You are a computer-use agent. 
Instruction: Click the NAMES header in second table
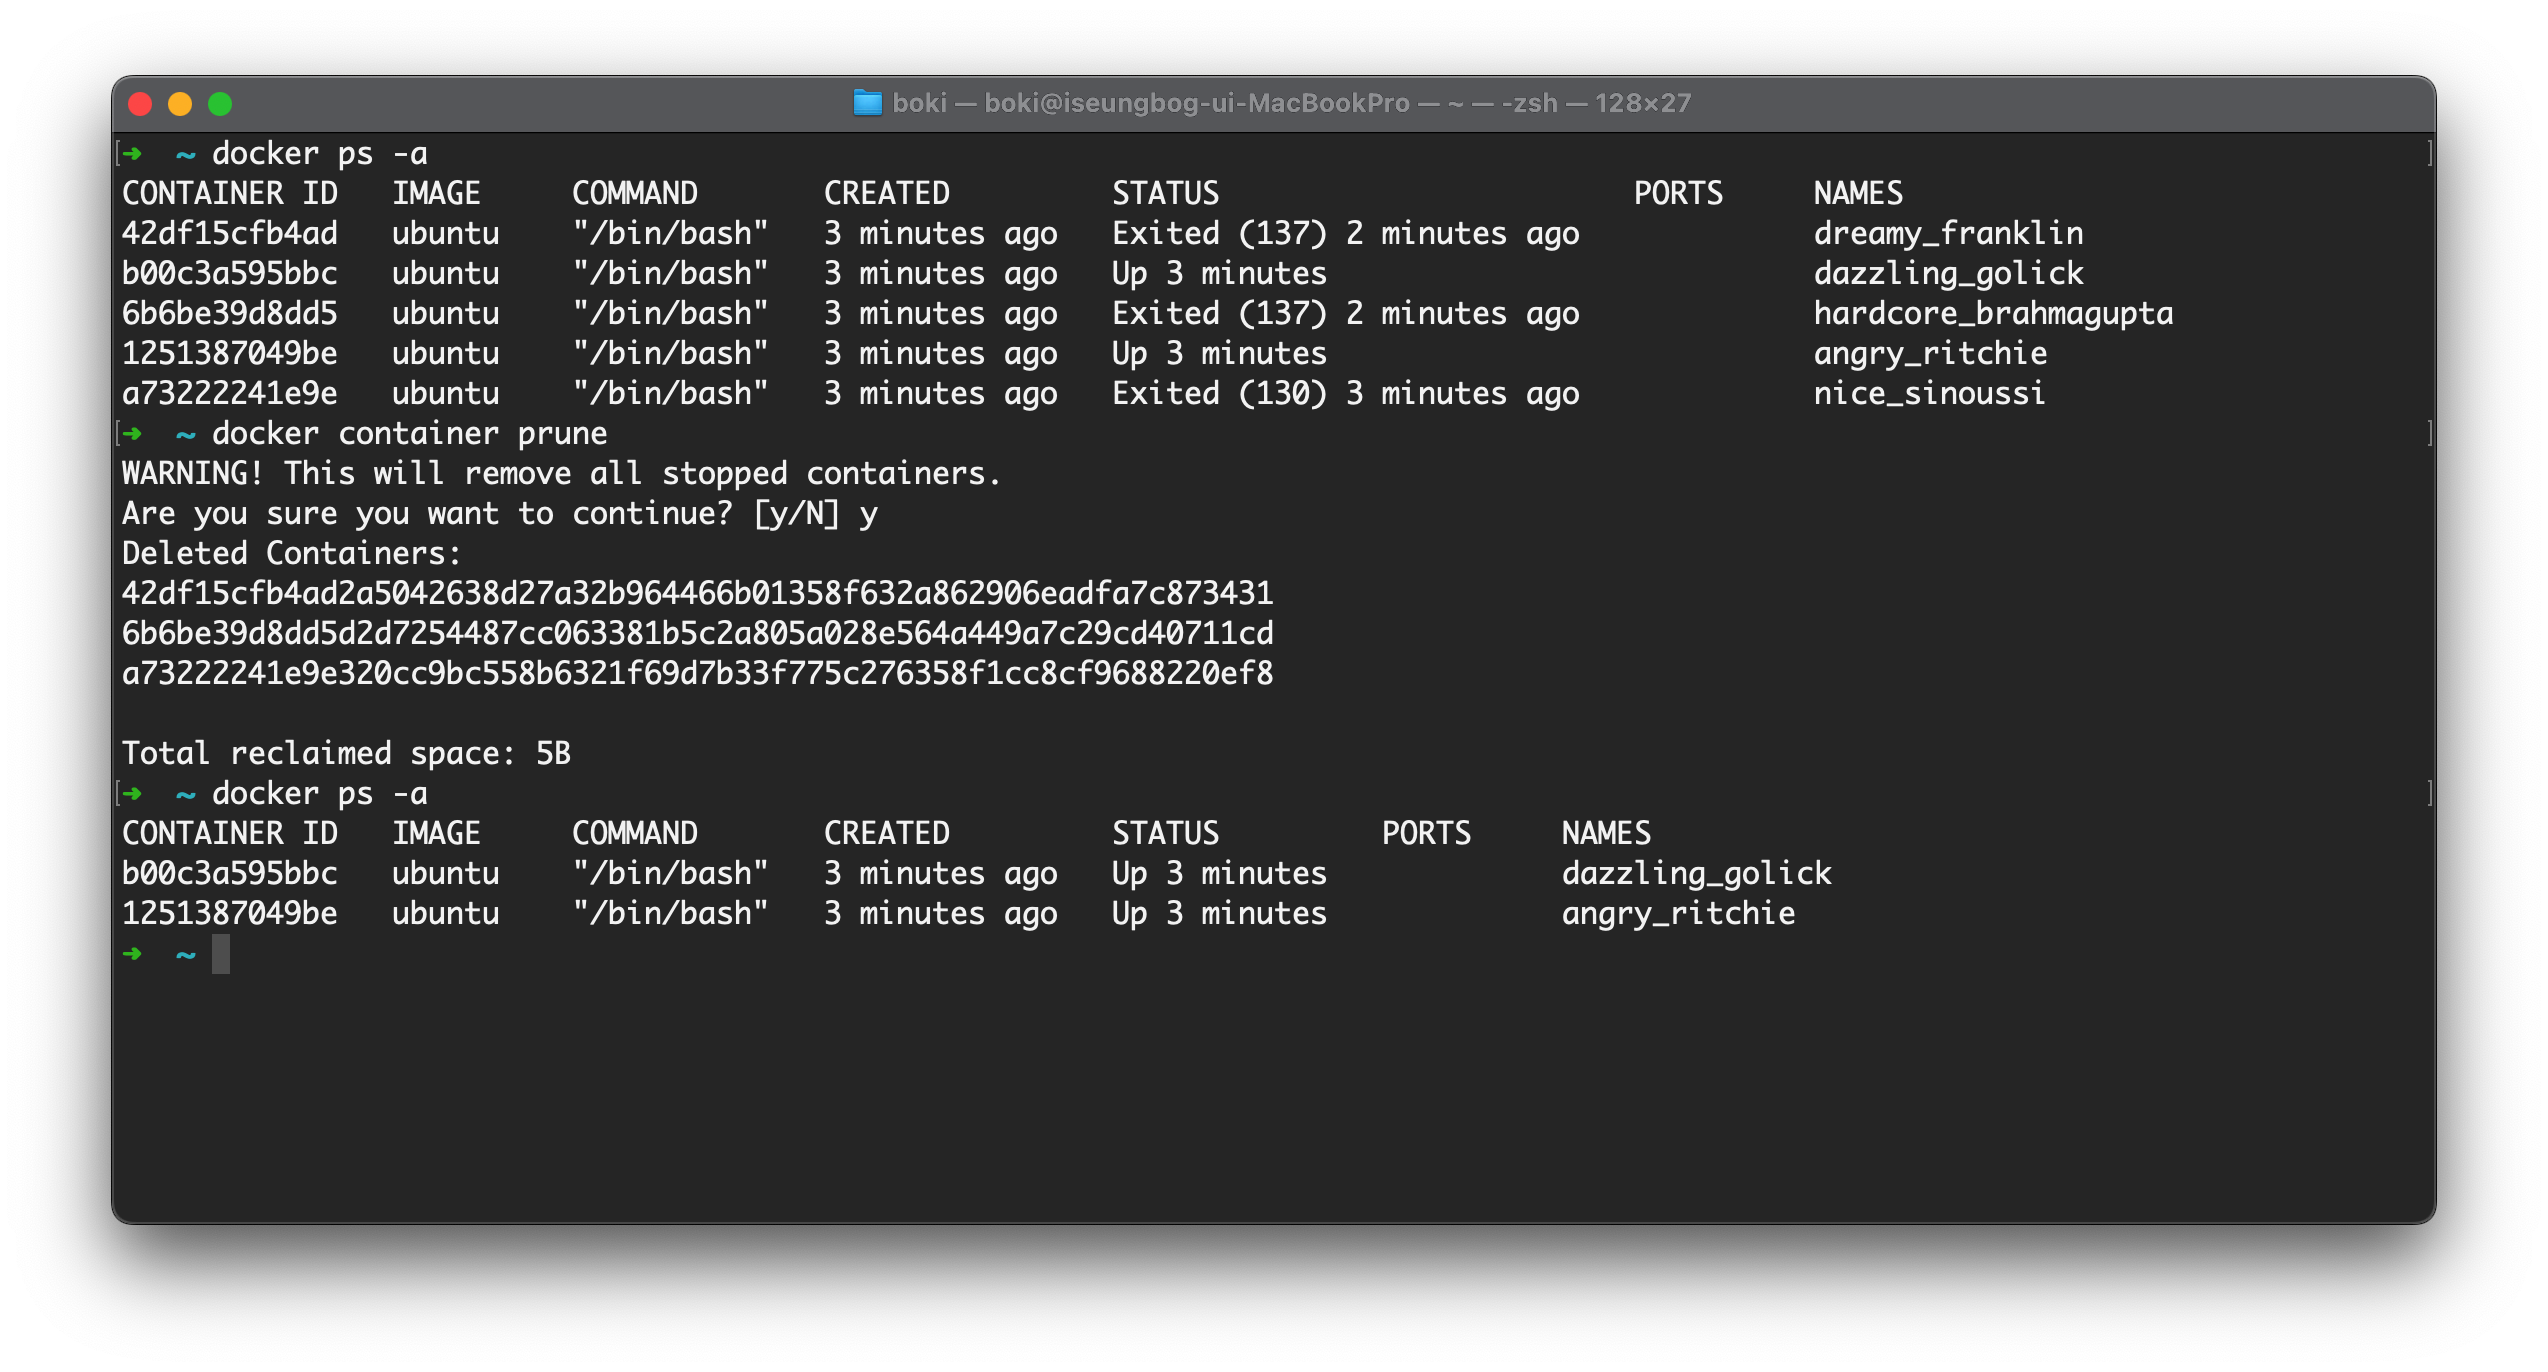pos(1606,834)
